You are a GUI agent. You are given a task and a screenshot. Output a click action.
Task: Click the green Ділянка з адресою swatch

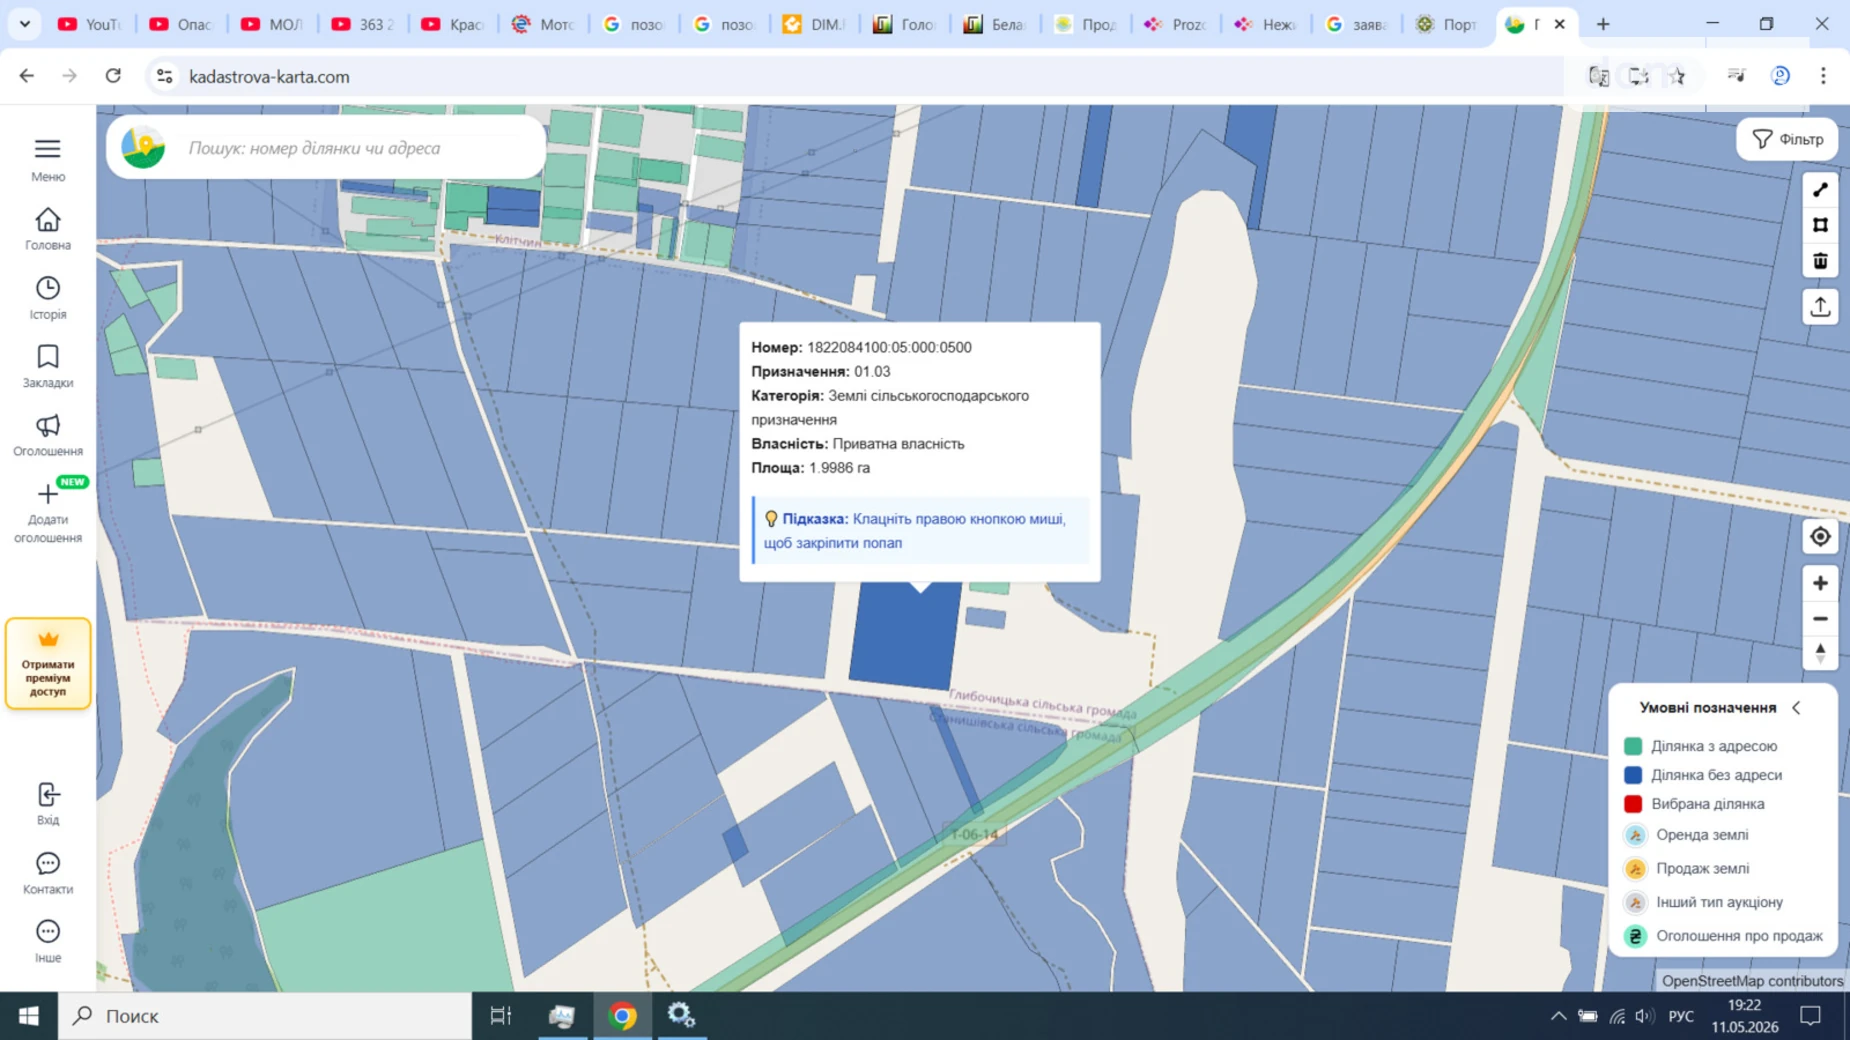coord(1633,746)
